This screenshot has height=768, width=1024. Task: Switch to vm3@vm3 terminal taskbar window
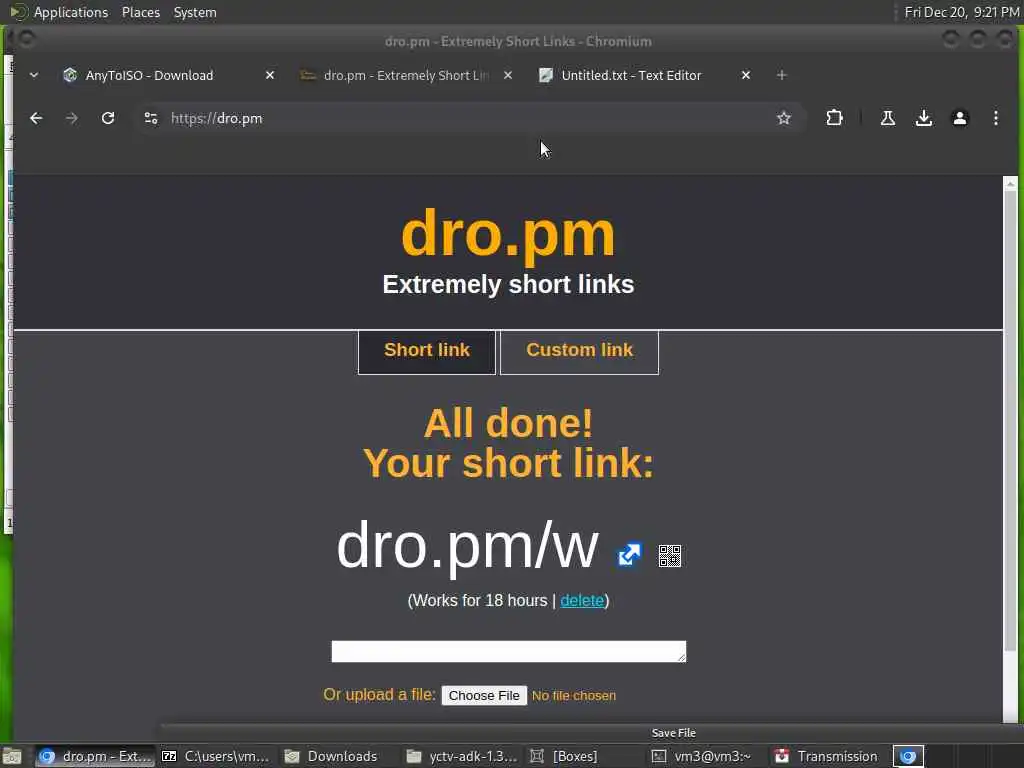tap(702, 756)
